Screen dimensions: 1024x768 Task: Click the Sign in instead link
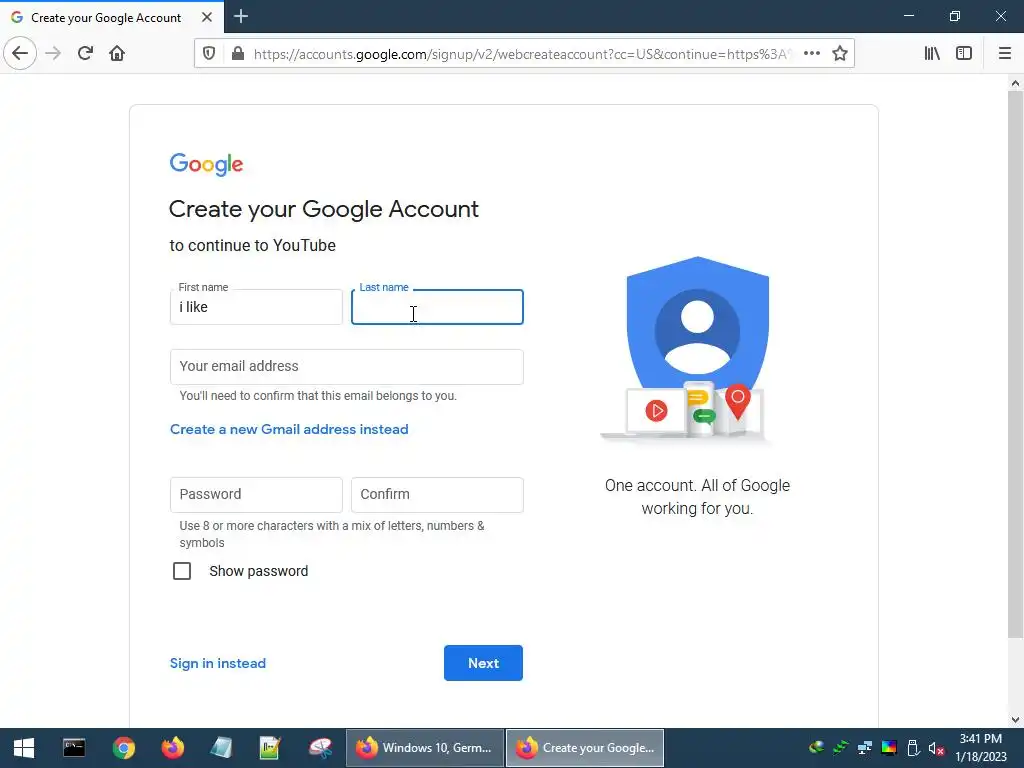(217, 663)
